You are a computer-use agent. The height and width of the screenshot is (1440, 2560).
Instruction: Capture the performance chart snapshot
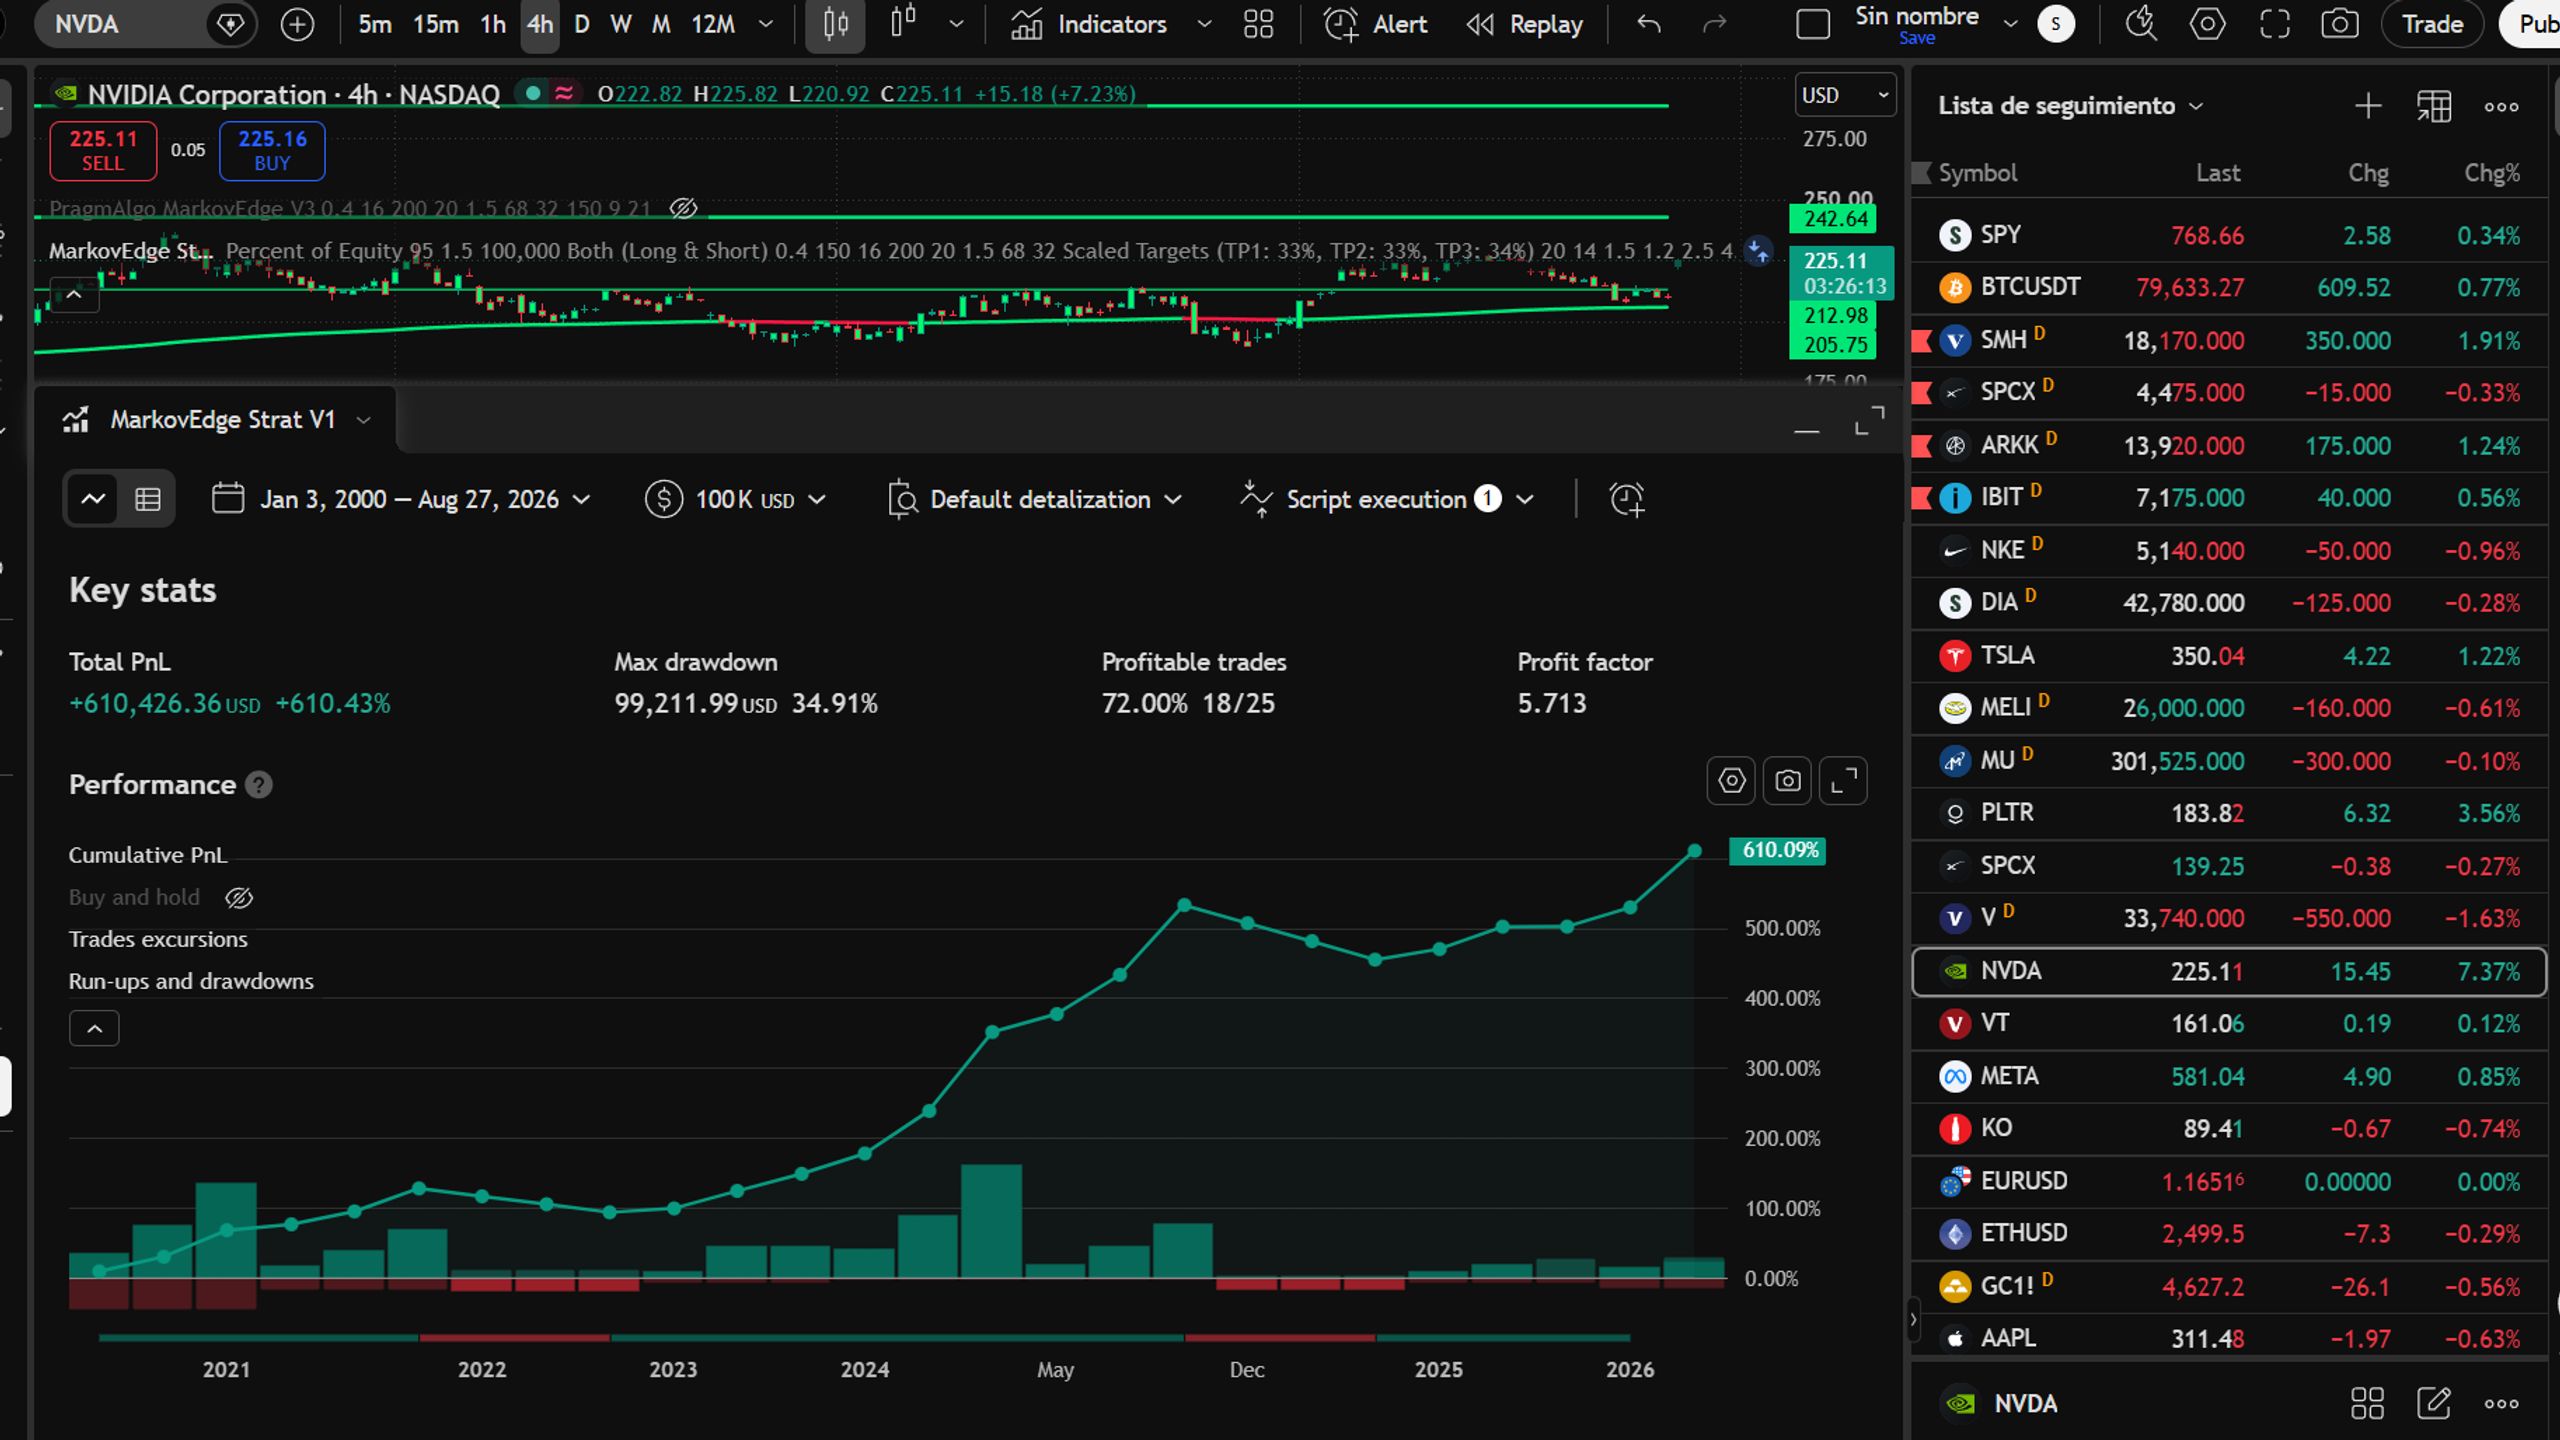pyautogui.click(x=1787, y=781)
